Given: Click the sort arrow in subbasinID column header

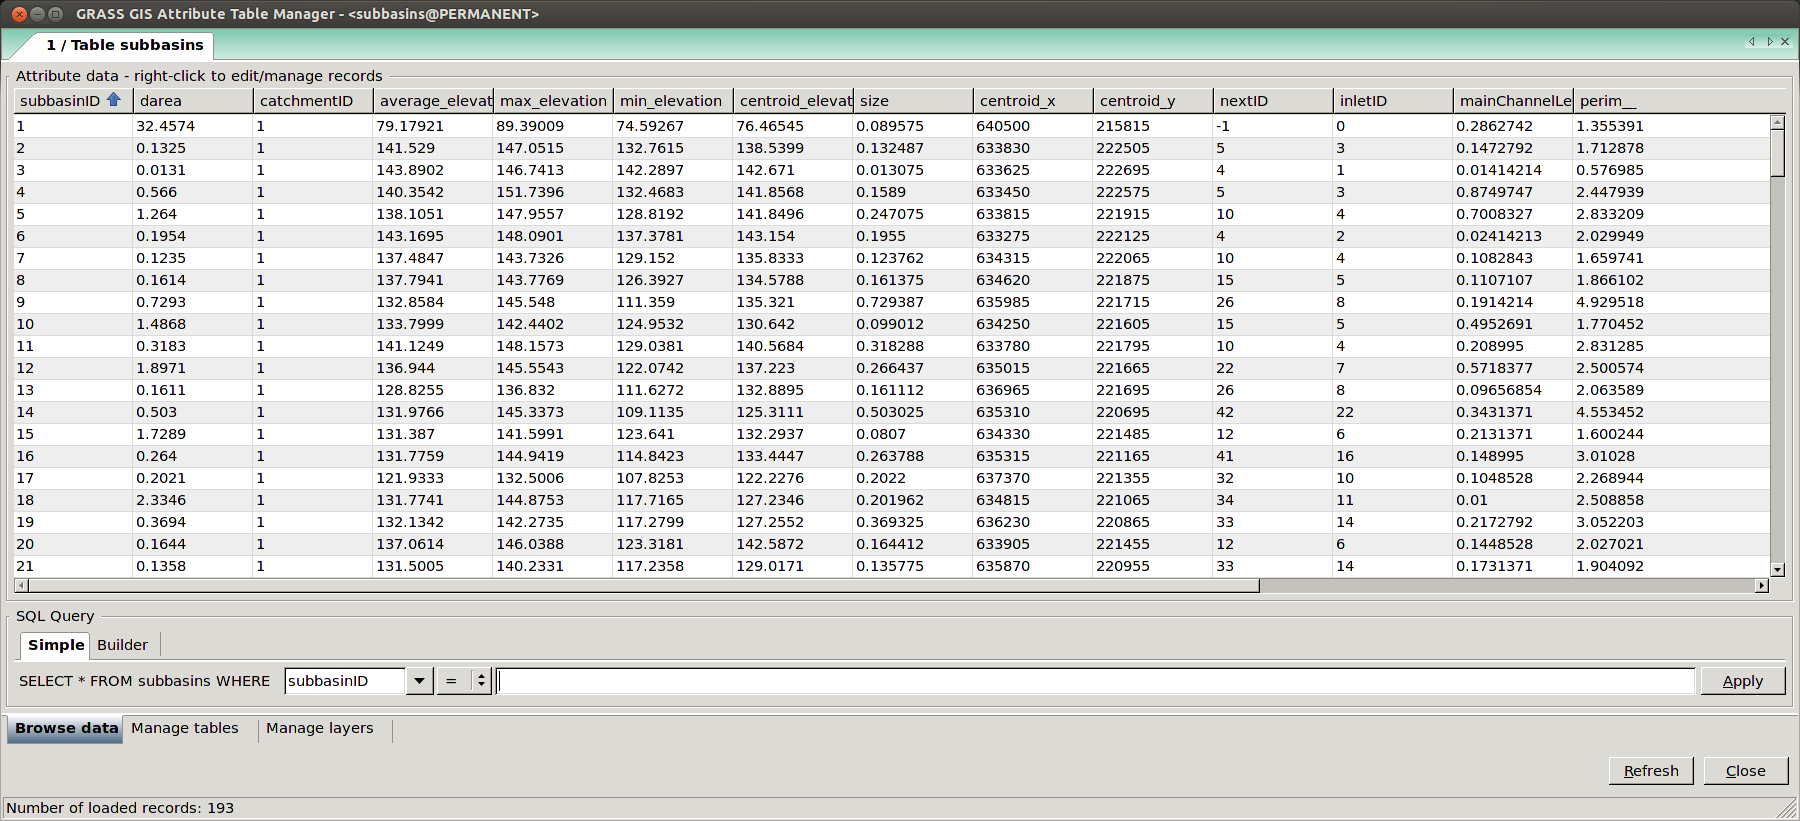Looking at the screenshot, I should 113,100.
